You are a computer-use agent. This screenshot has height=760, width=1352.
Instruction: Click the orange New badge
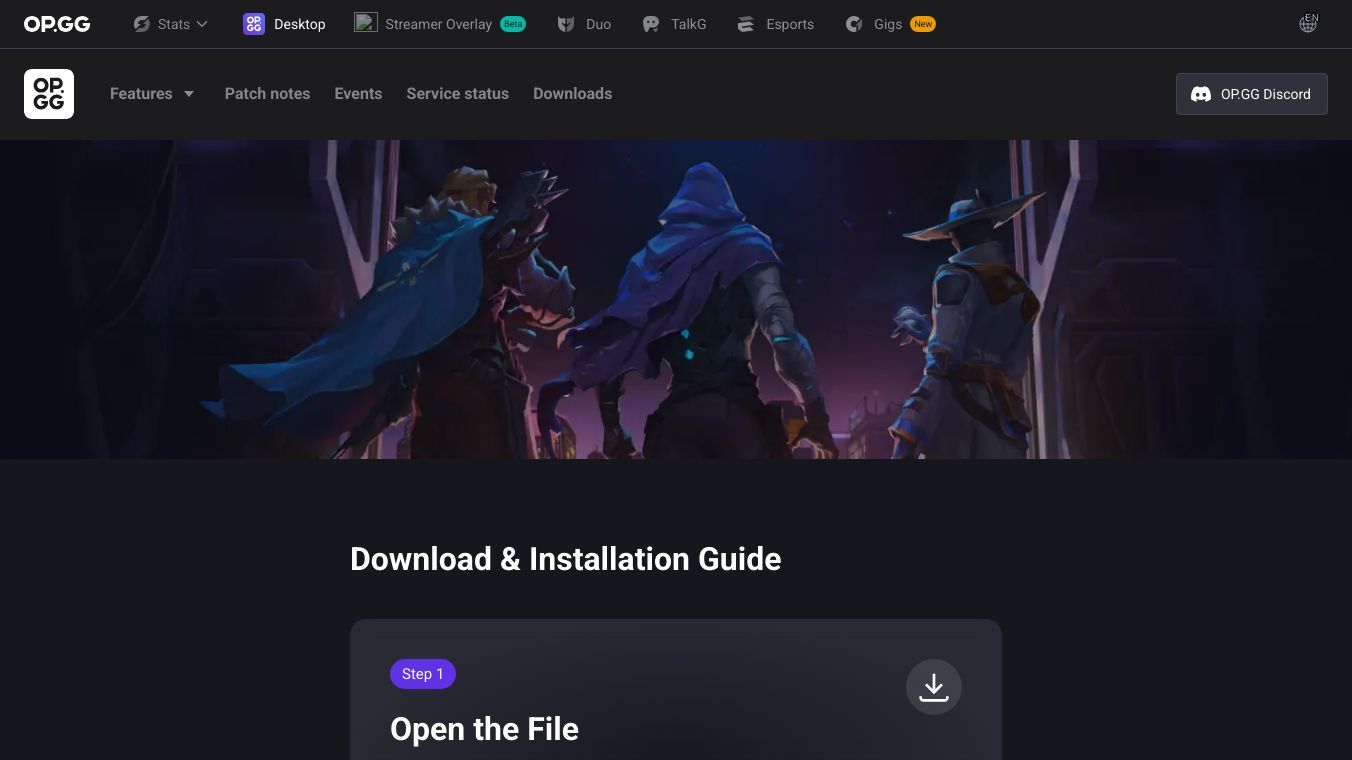[x=923, y=24]
